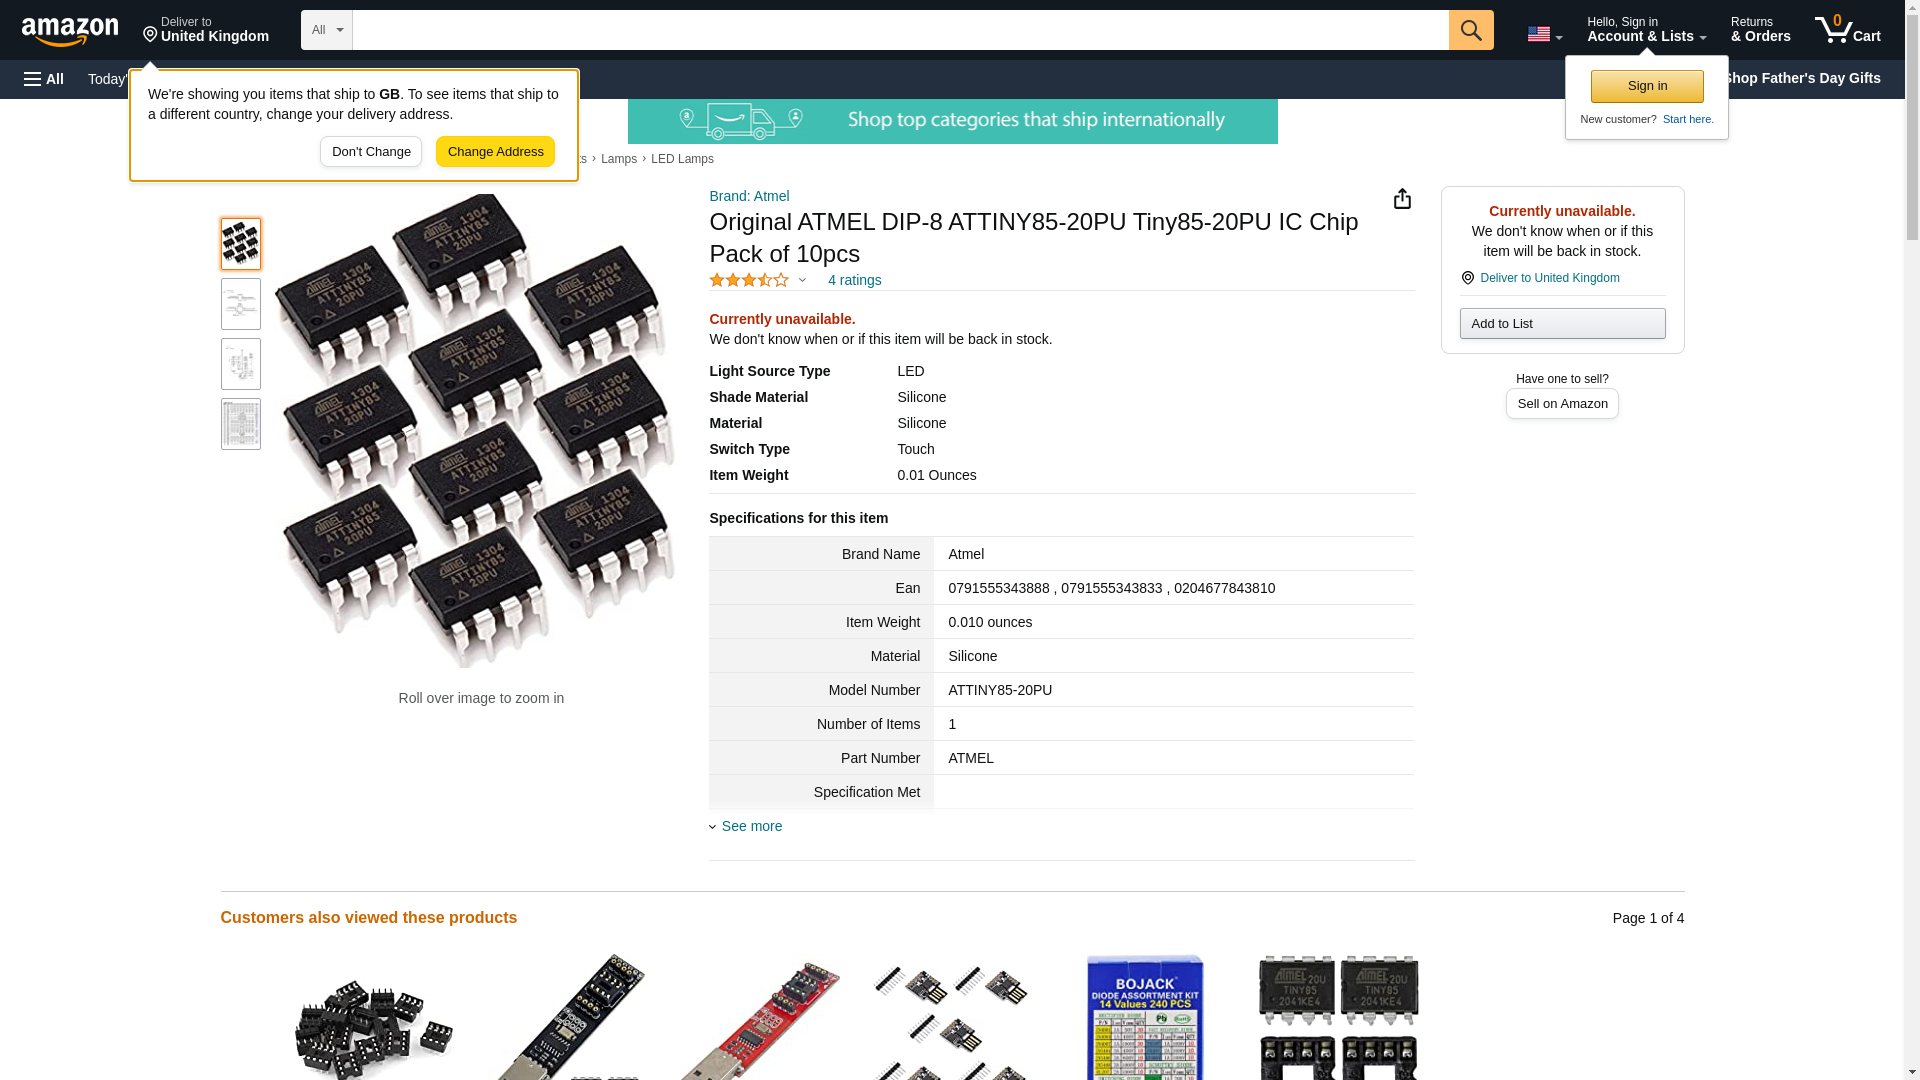
Task: Select the second product thumbnail
Action: click(x=241, y=304)
